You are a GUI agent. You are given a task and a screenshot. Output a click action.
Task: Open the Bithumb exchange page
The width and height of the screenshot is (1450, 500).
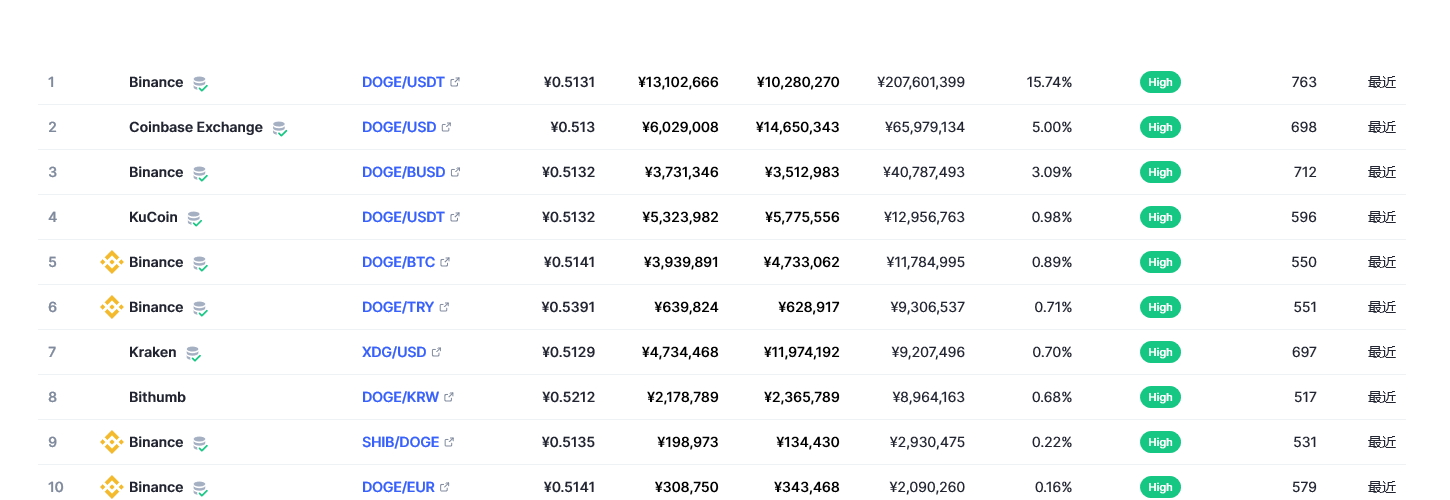point(157,397)
